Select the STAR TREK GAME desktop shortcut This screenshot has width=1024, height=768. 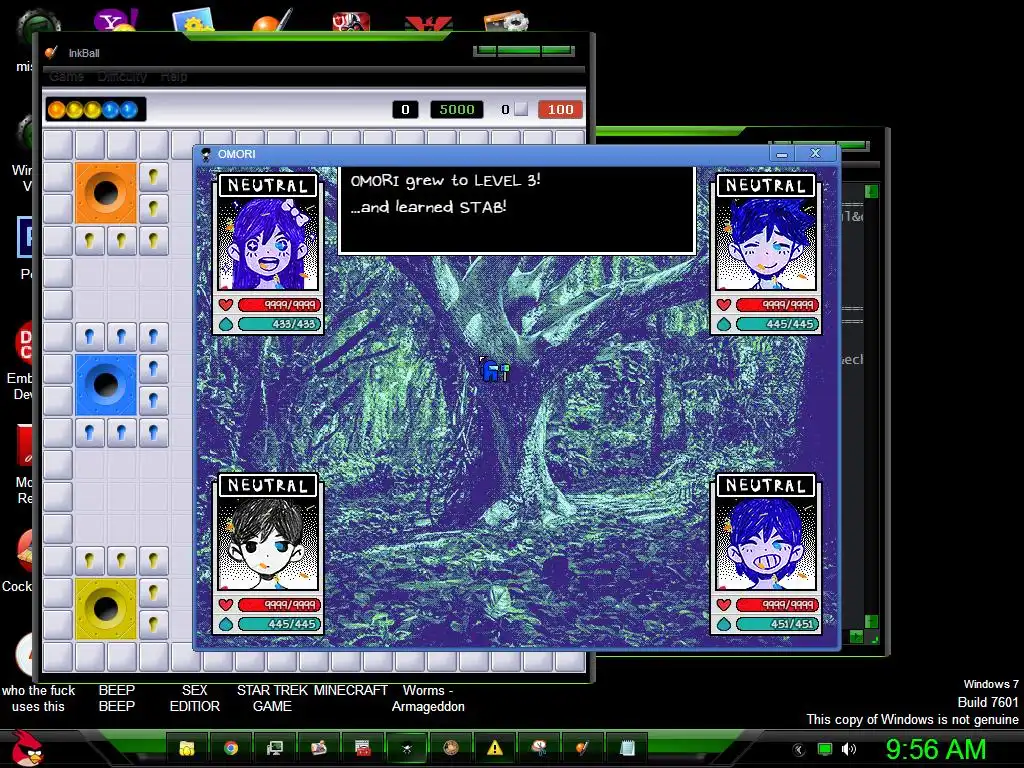[272, 698]
